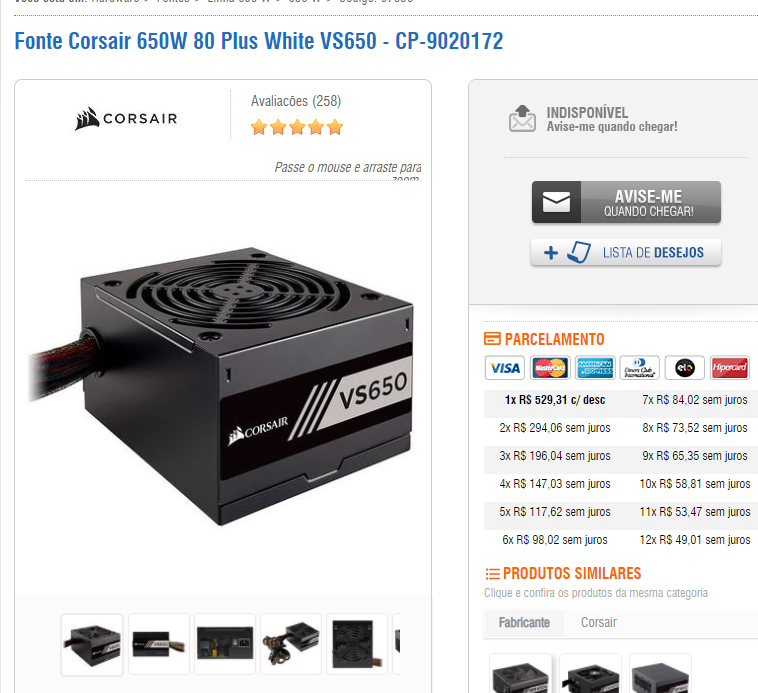
Task: Add product to Lista de Desejos
Action: tap(626, 252)
